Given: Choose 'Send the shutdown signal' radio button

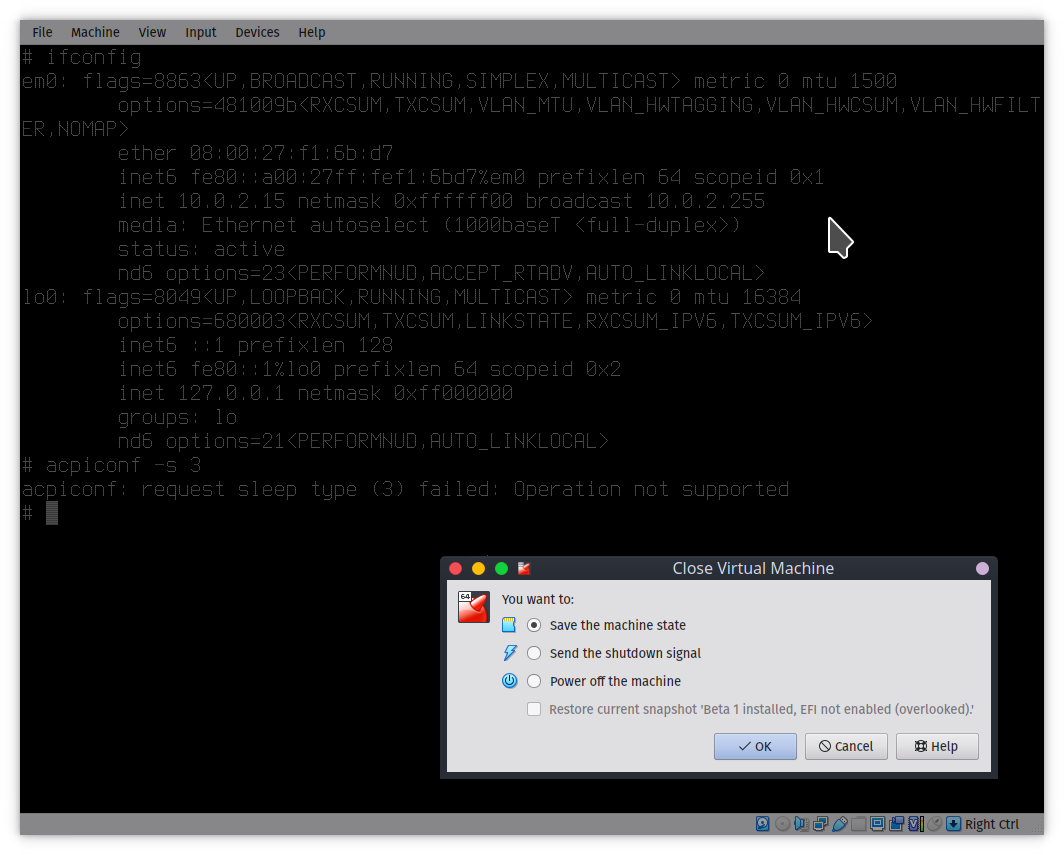Looking at the screenshot, I should (534, 653).
